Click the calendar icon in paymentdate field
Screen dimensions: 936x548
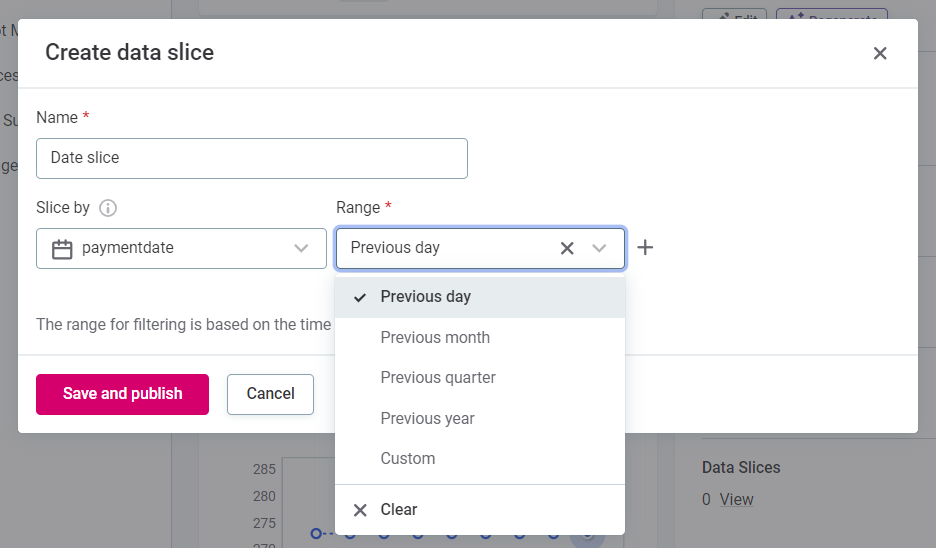[62, 249]
